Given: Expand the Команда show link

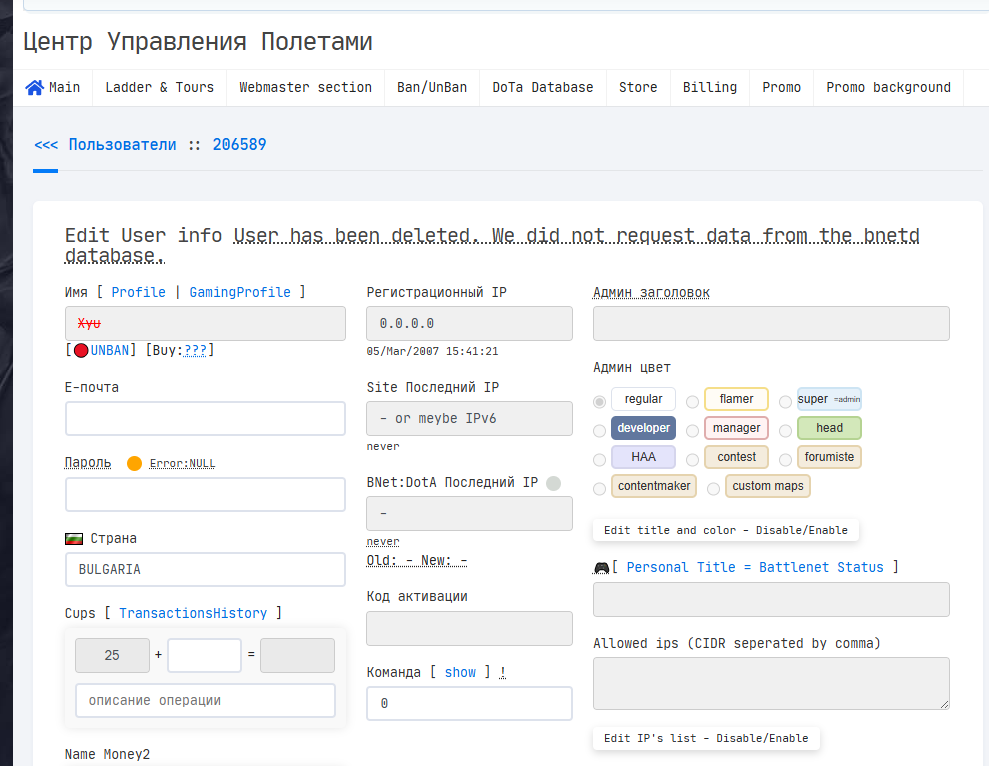Looking at the screenshot, I should tap(460, 673).
